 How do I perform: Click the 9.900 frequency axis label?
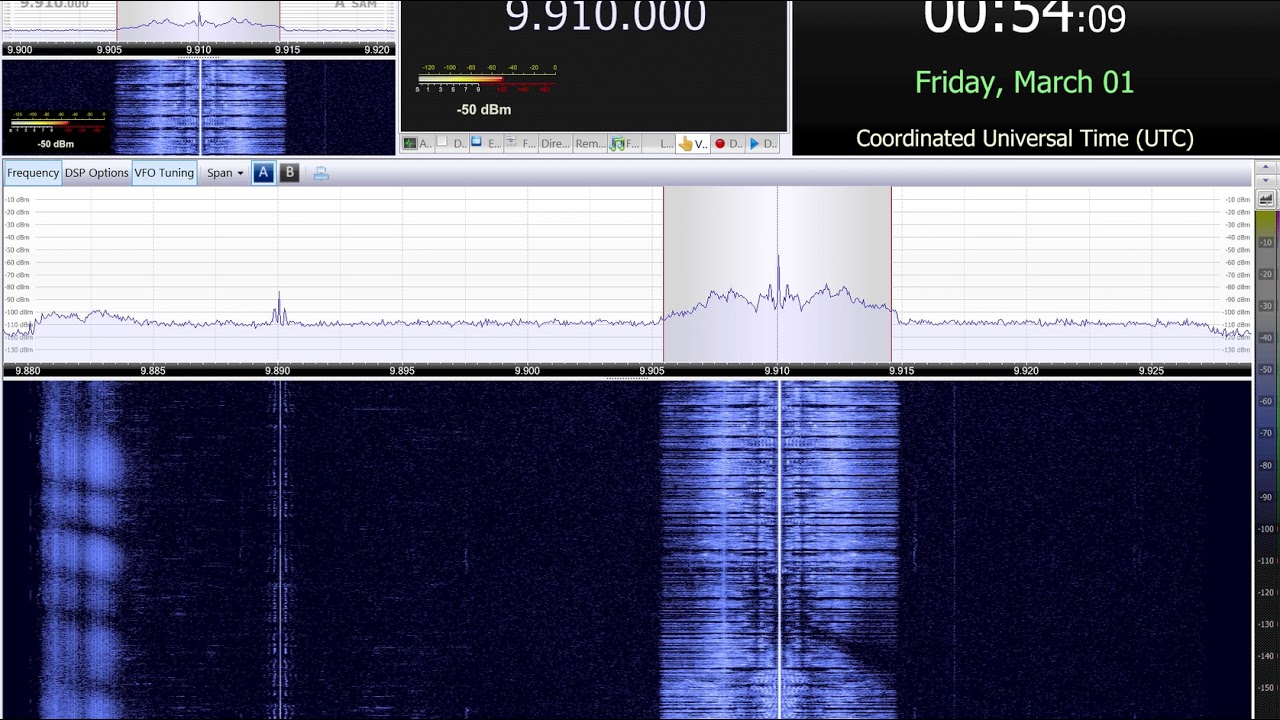(527, 371)
